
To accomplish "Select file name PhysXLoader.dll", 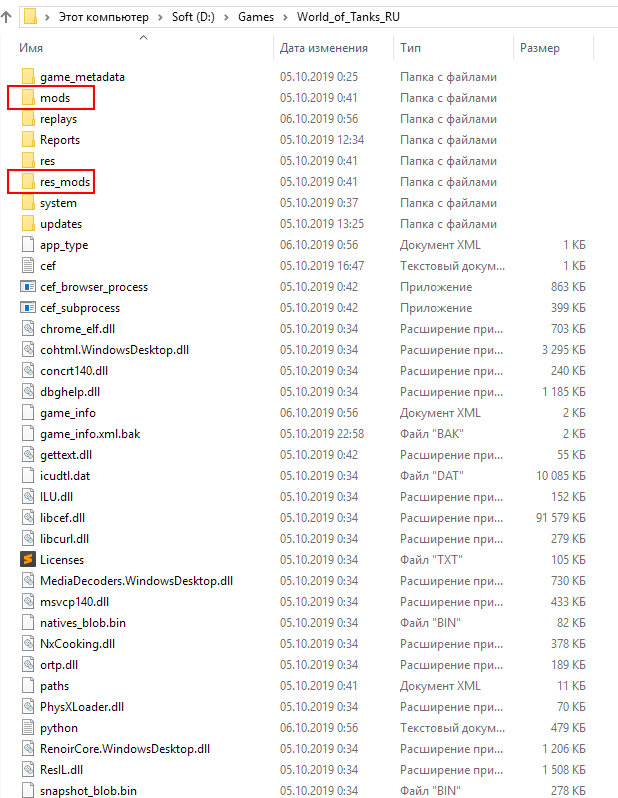I will coord(82,707).
